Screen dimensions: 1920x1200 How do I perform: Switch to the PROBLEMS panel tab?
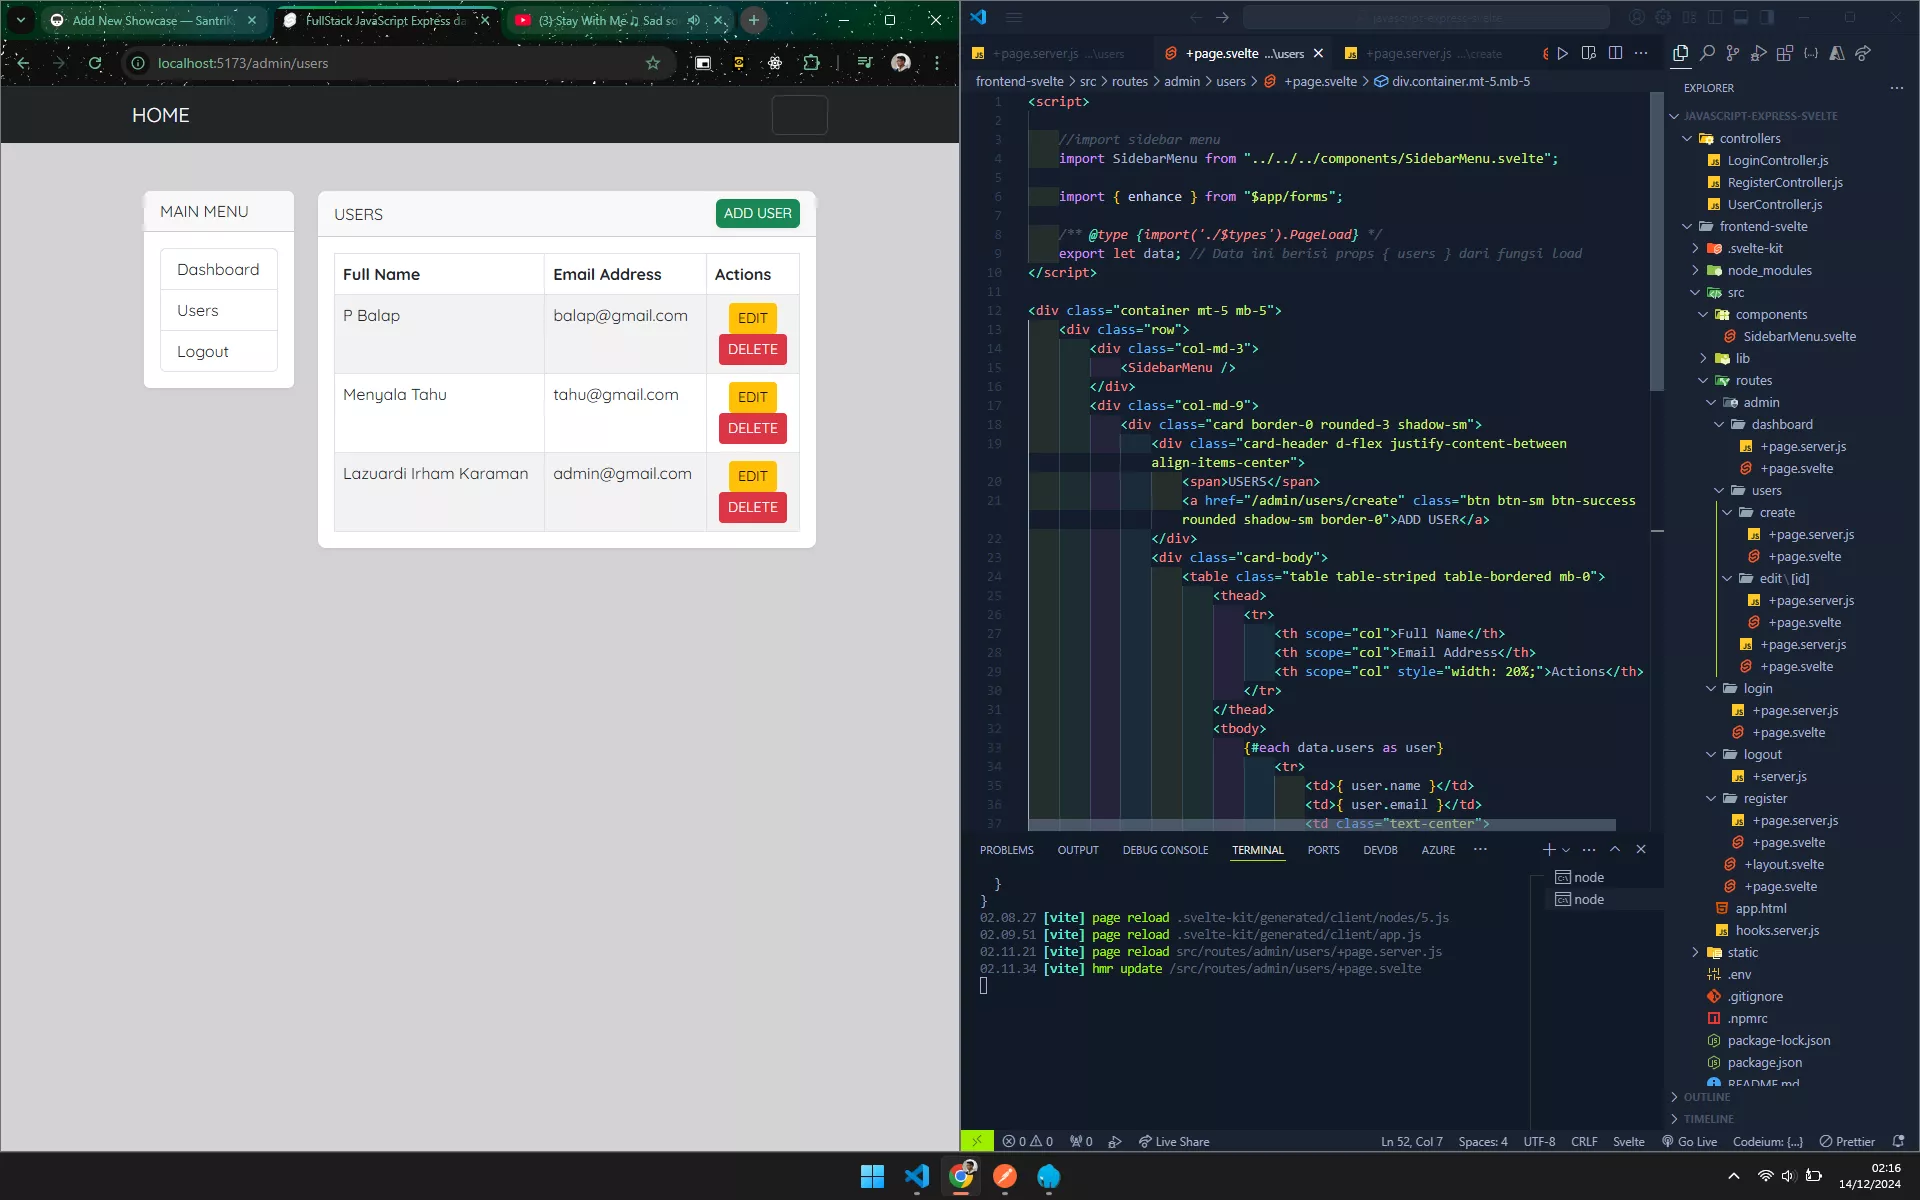[x=1006, y=850]
